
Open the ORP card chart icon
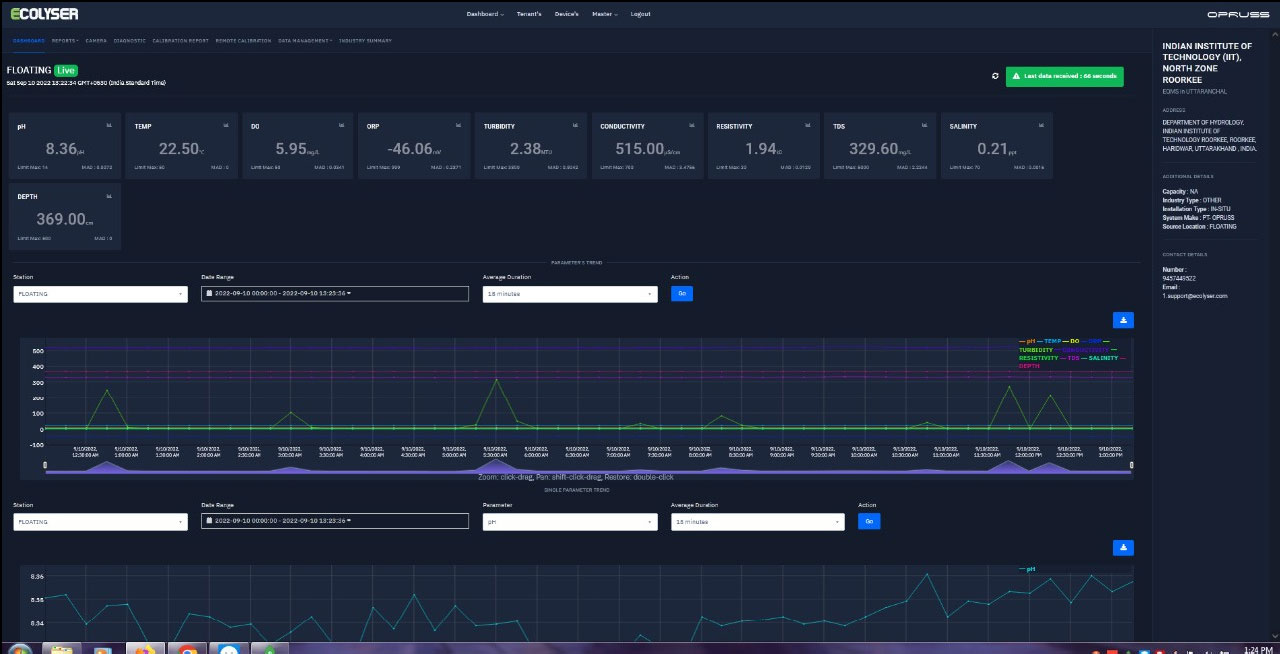click(x=458, y=126)
